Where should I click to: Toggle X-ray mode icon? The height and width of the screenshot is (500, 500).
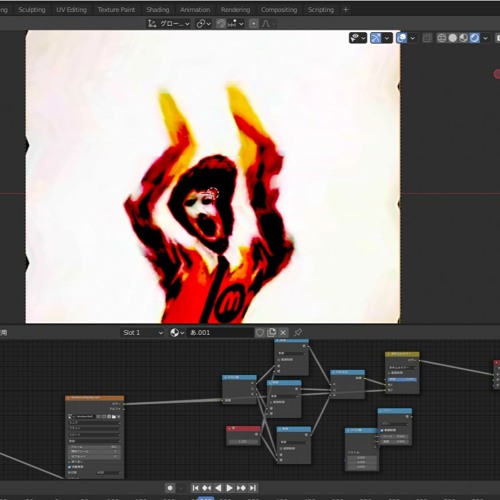click(427, 38)
